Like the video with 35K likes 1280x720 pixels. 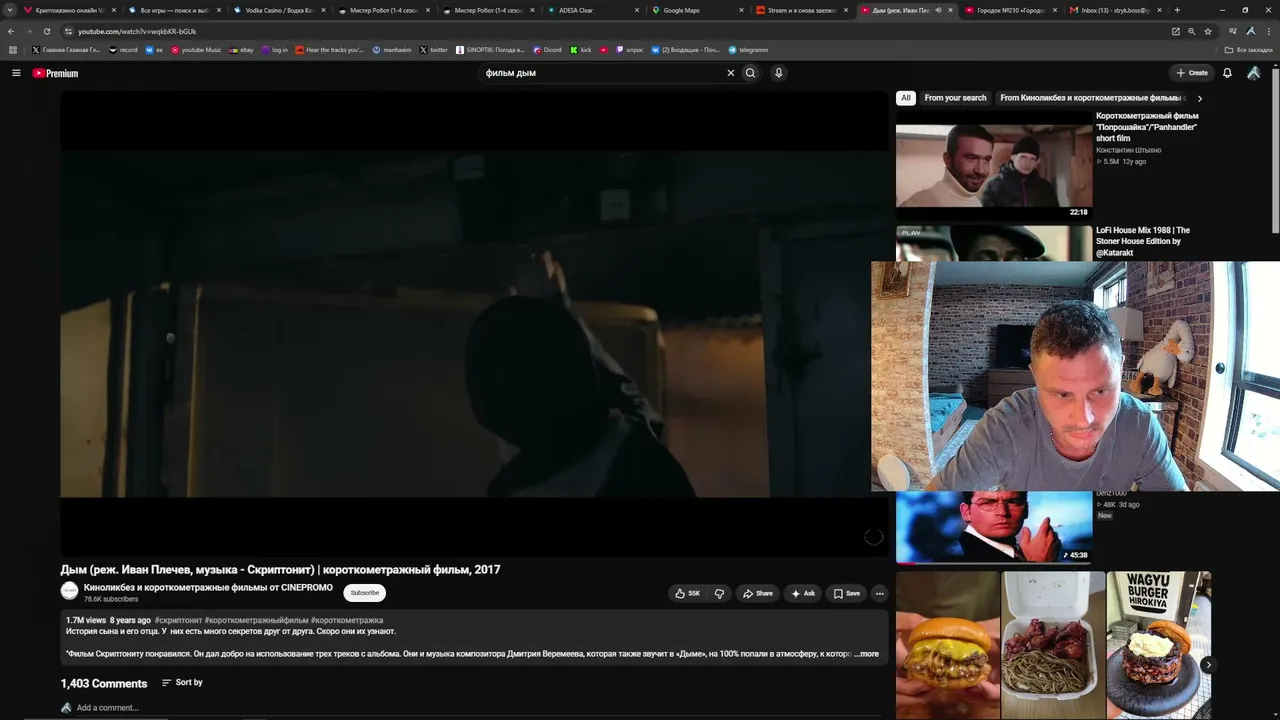687,593
